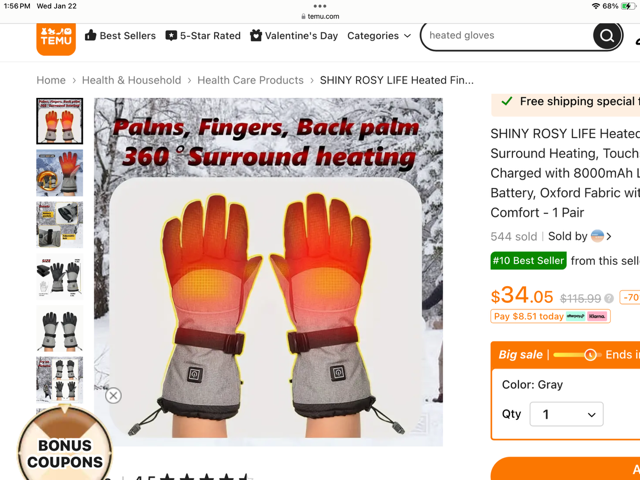Expand seller details via the chevron arrow

609,236
